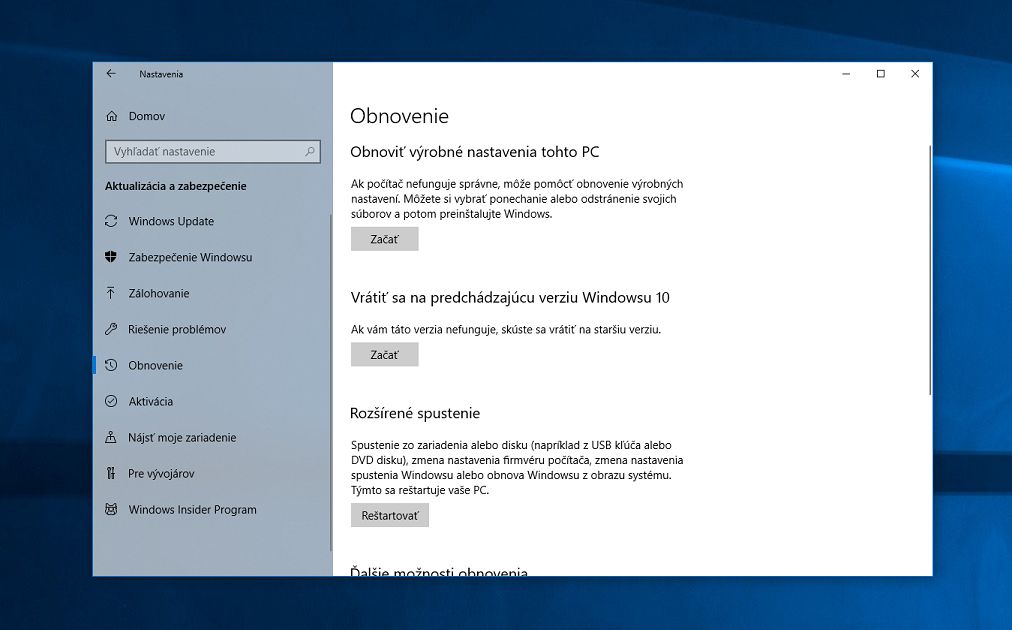Click the Zabezpečenie Windowsu shield icon

point(111,257)
